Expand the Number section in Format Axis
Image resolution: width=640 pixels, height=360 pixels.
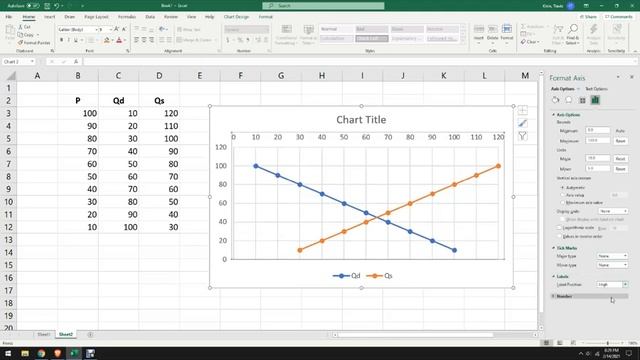589,296
